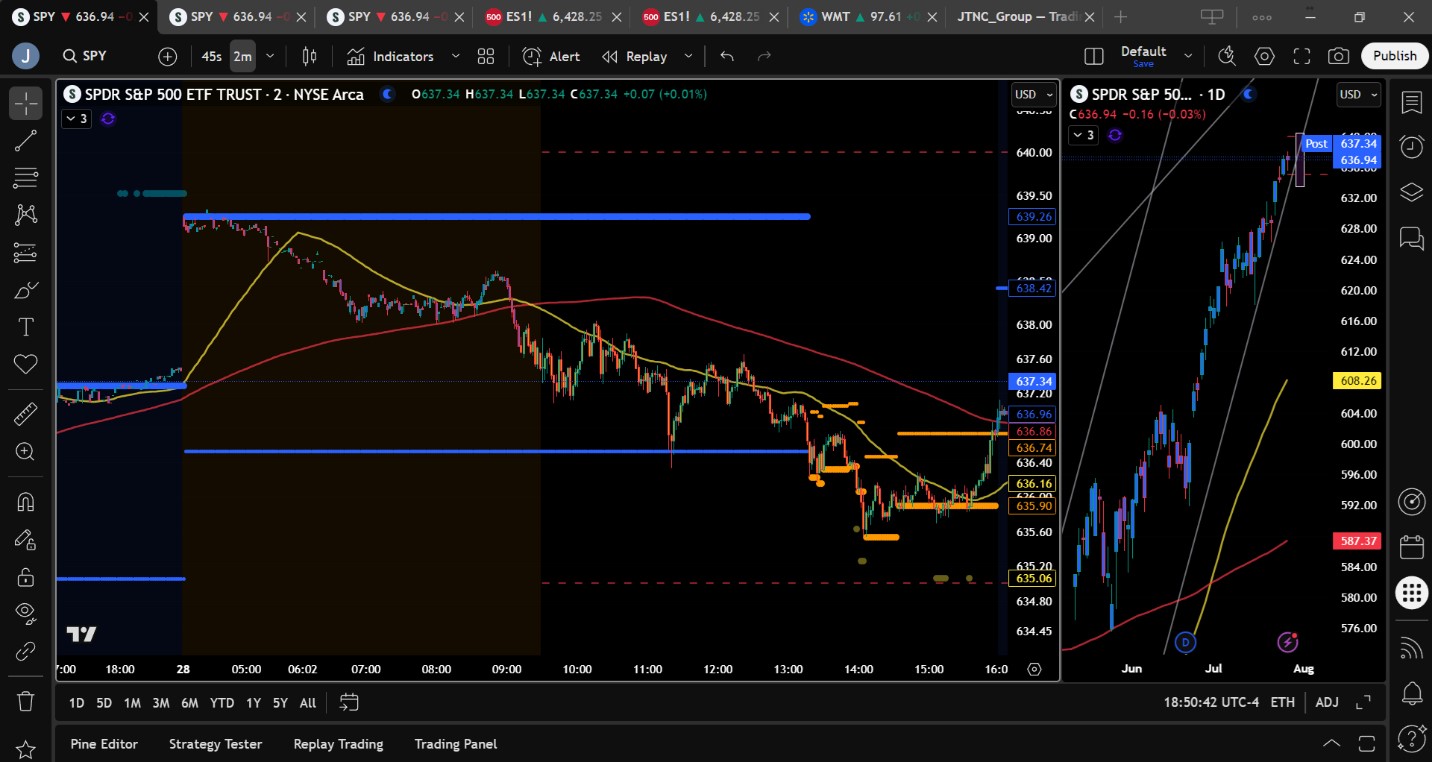Open the go to date calendar icon
This screenshot has width=1432, height=762.
[x=349, y=702]
